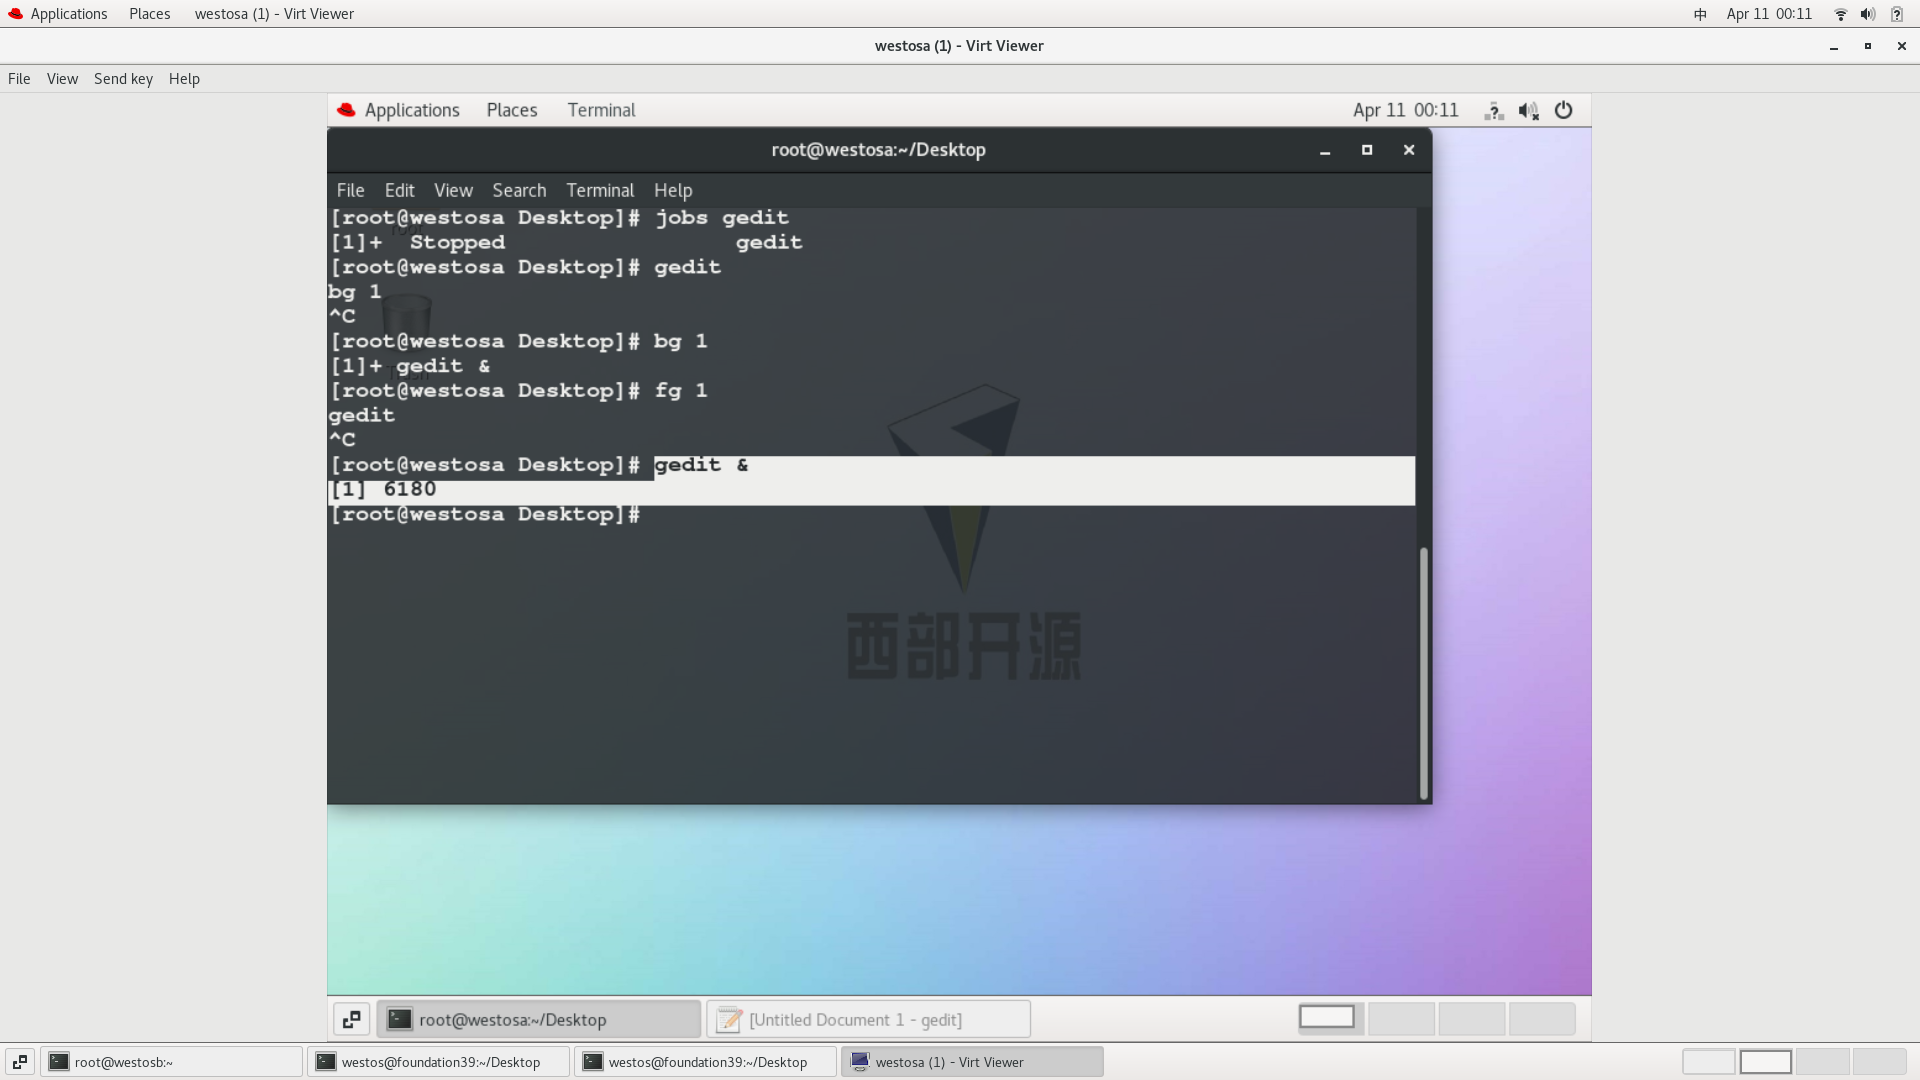Open terminal window File menu
The image size is (1920, 1080).
350,190
